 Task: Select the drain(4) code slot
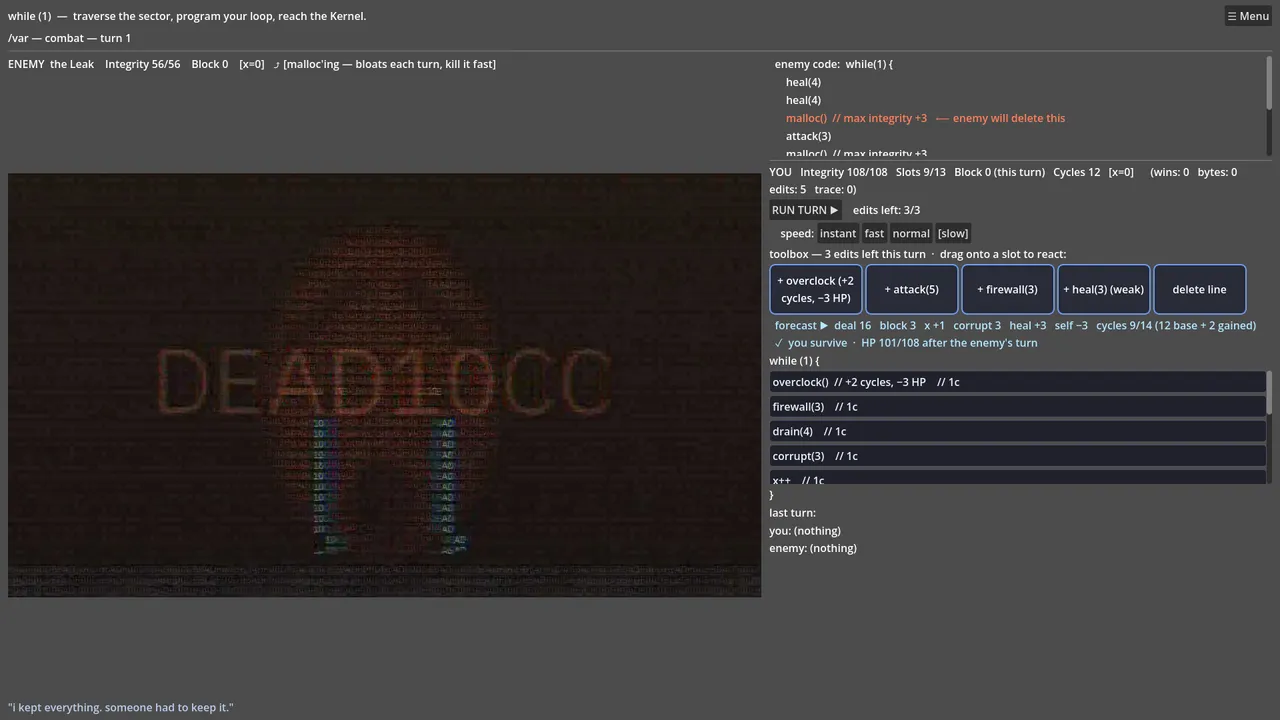tap(1018, 431)
